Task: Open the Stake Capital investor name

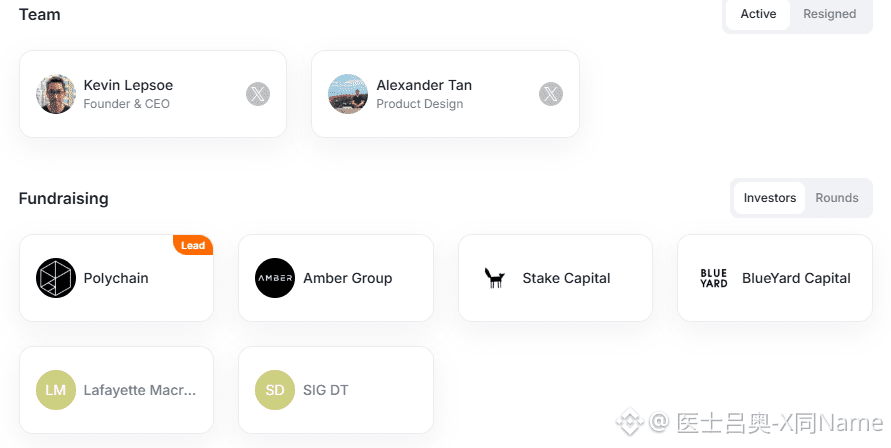Action: (566, 278)
